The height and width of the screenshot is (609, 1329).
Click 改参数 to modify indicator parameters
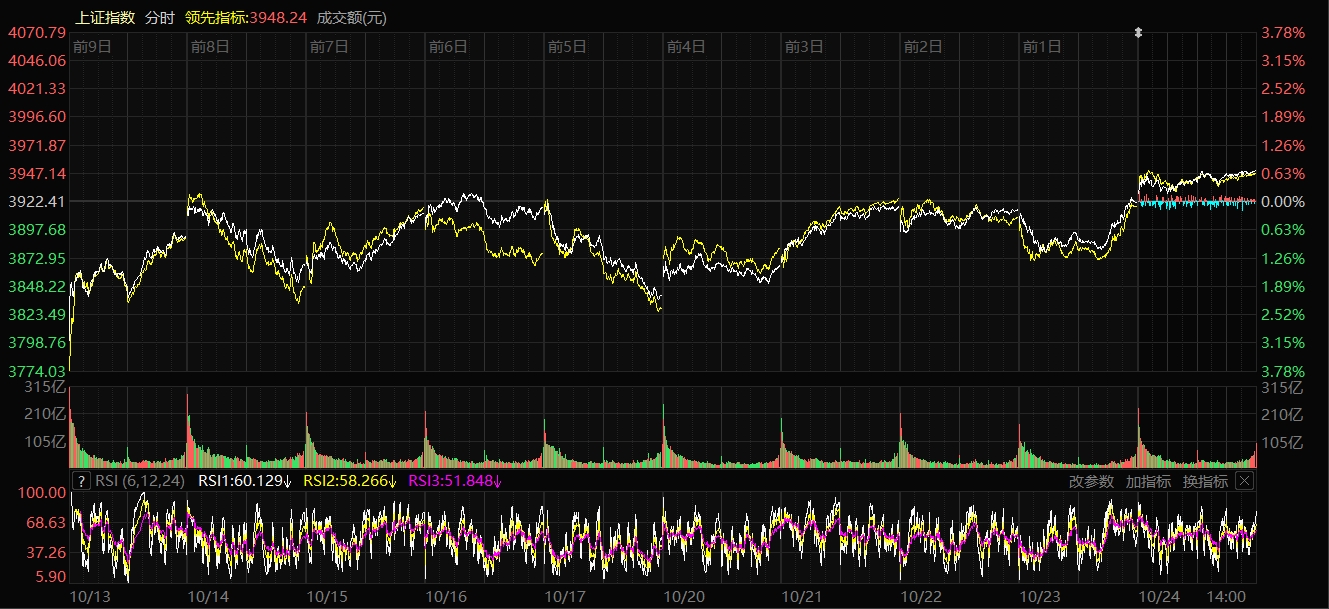tap(1091, 481)
